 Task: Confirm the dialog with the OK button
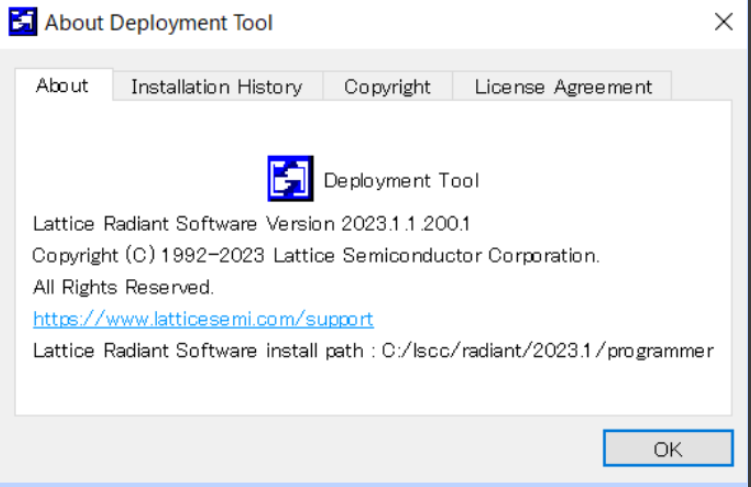point(668,449)
